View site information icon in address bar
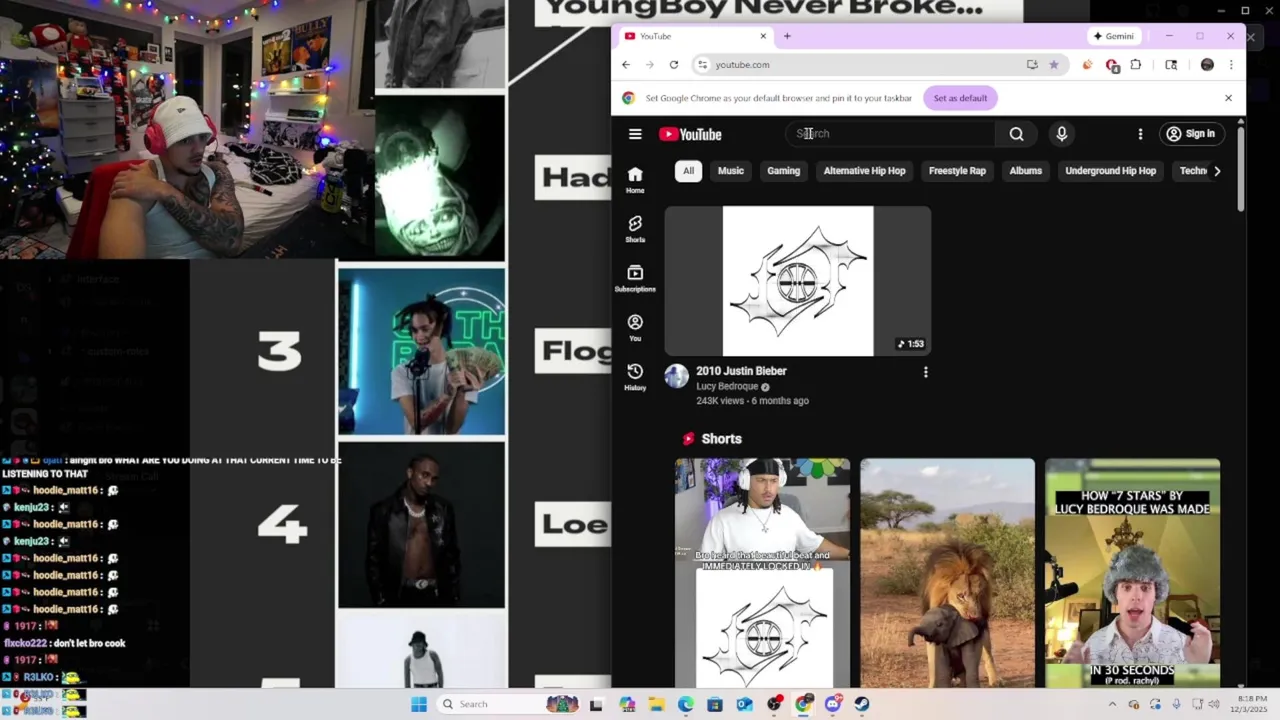 click(x=703, y=65)
